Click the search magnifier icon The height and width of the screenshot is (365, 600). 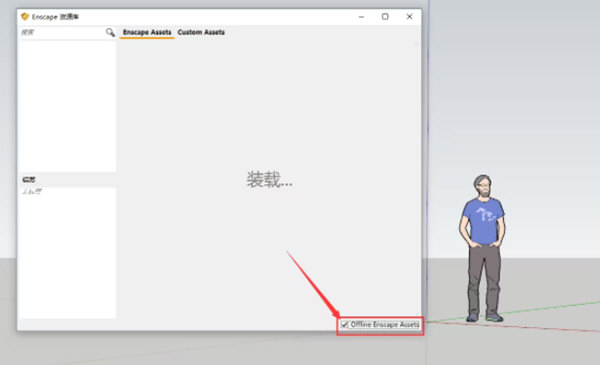tap(110, 33)
